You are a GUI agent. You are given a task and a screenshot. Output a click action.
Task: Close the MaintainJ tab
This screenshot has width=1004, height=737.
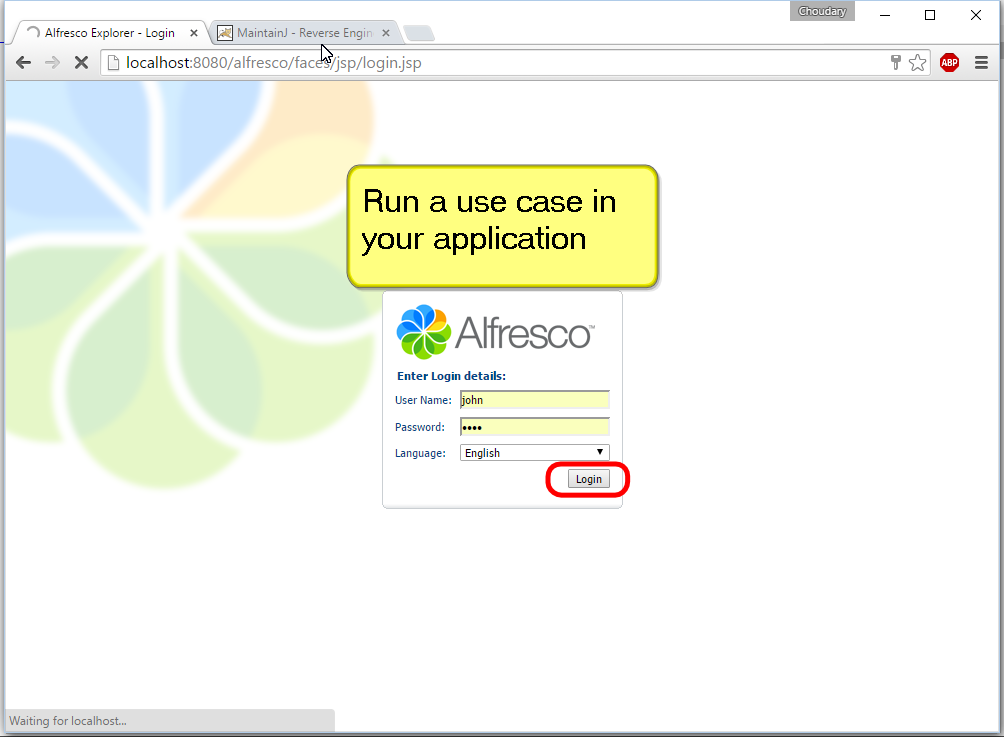coord(386,33)
